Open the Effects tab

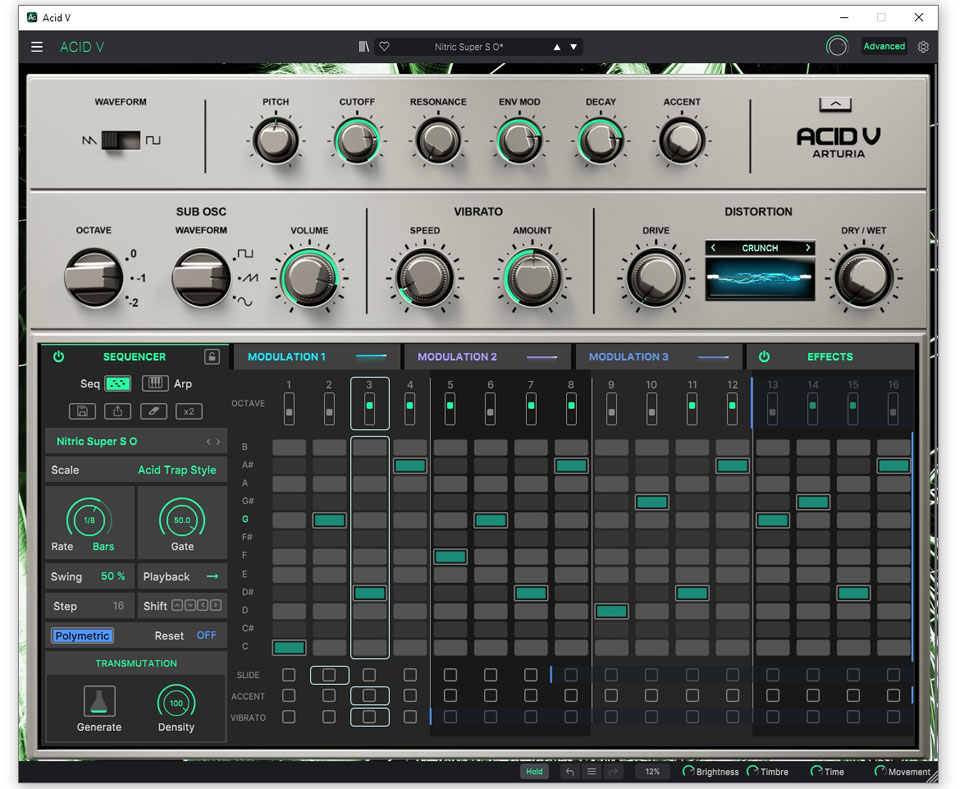[830, 356]
